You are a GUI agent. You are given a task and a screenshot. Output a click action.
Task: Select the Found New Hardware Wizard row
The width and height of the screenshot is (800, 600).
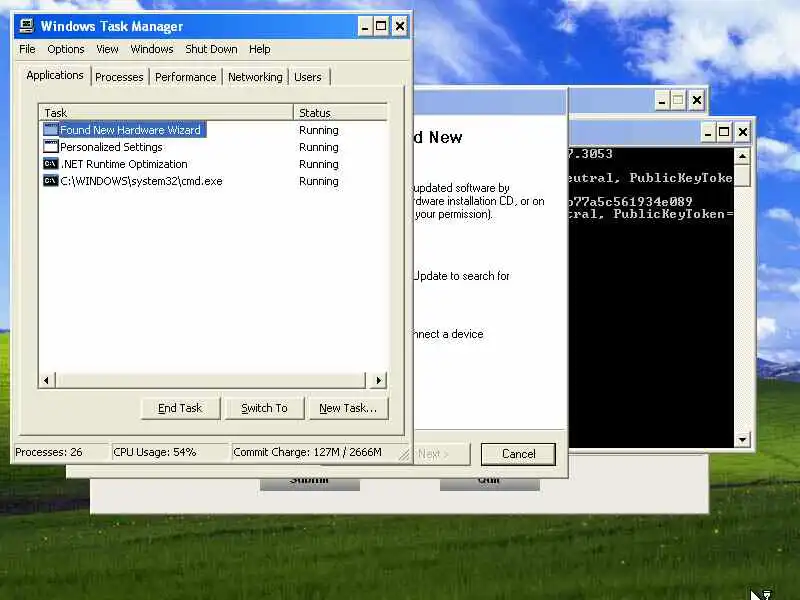click(x=213, y=130)
